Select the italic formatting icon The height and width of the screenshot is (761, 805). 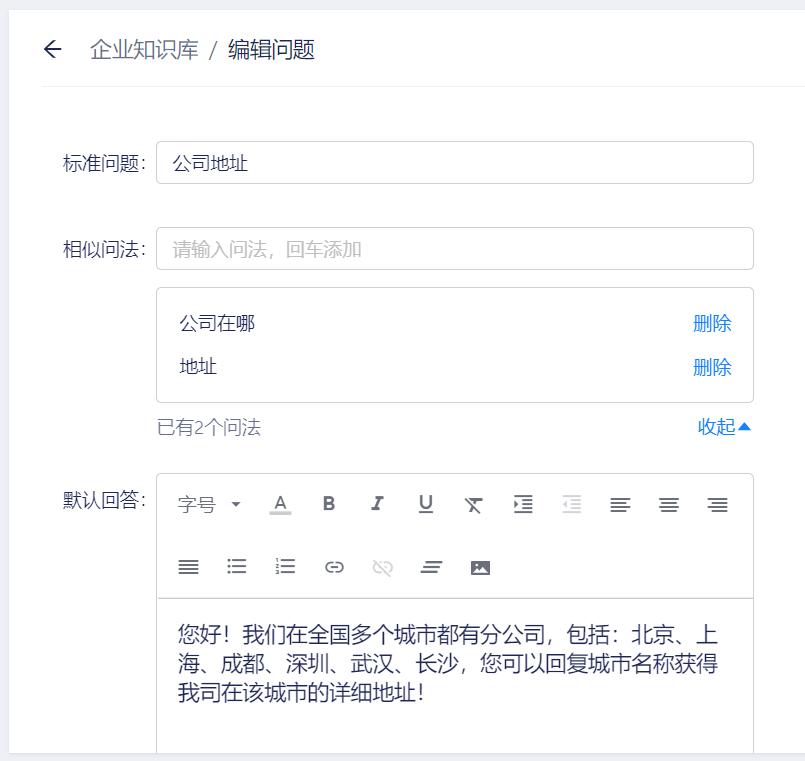(x=377, y=505)
